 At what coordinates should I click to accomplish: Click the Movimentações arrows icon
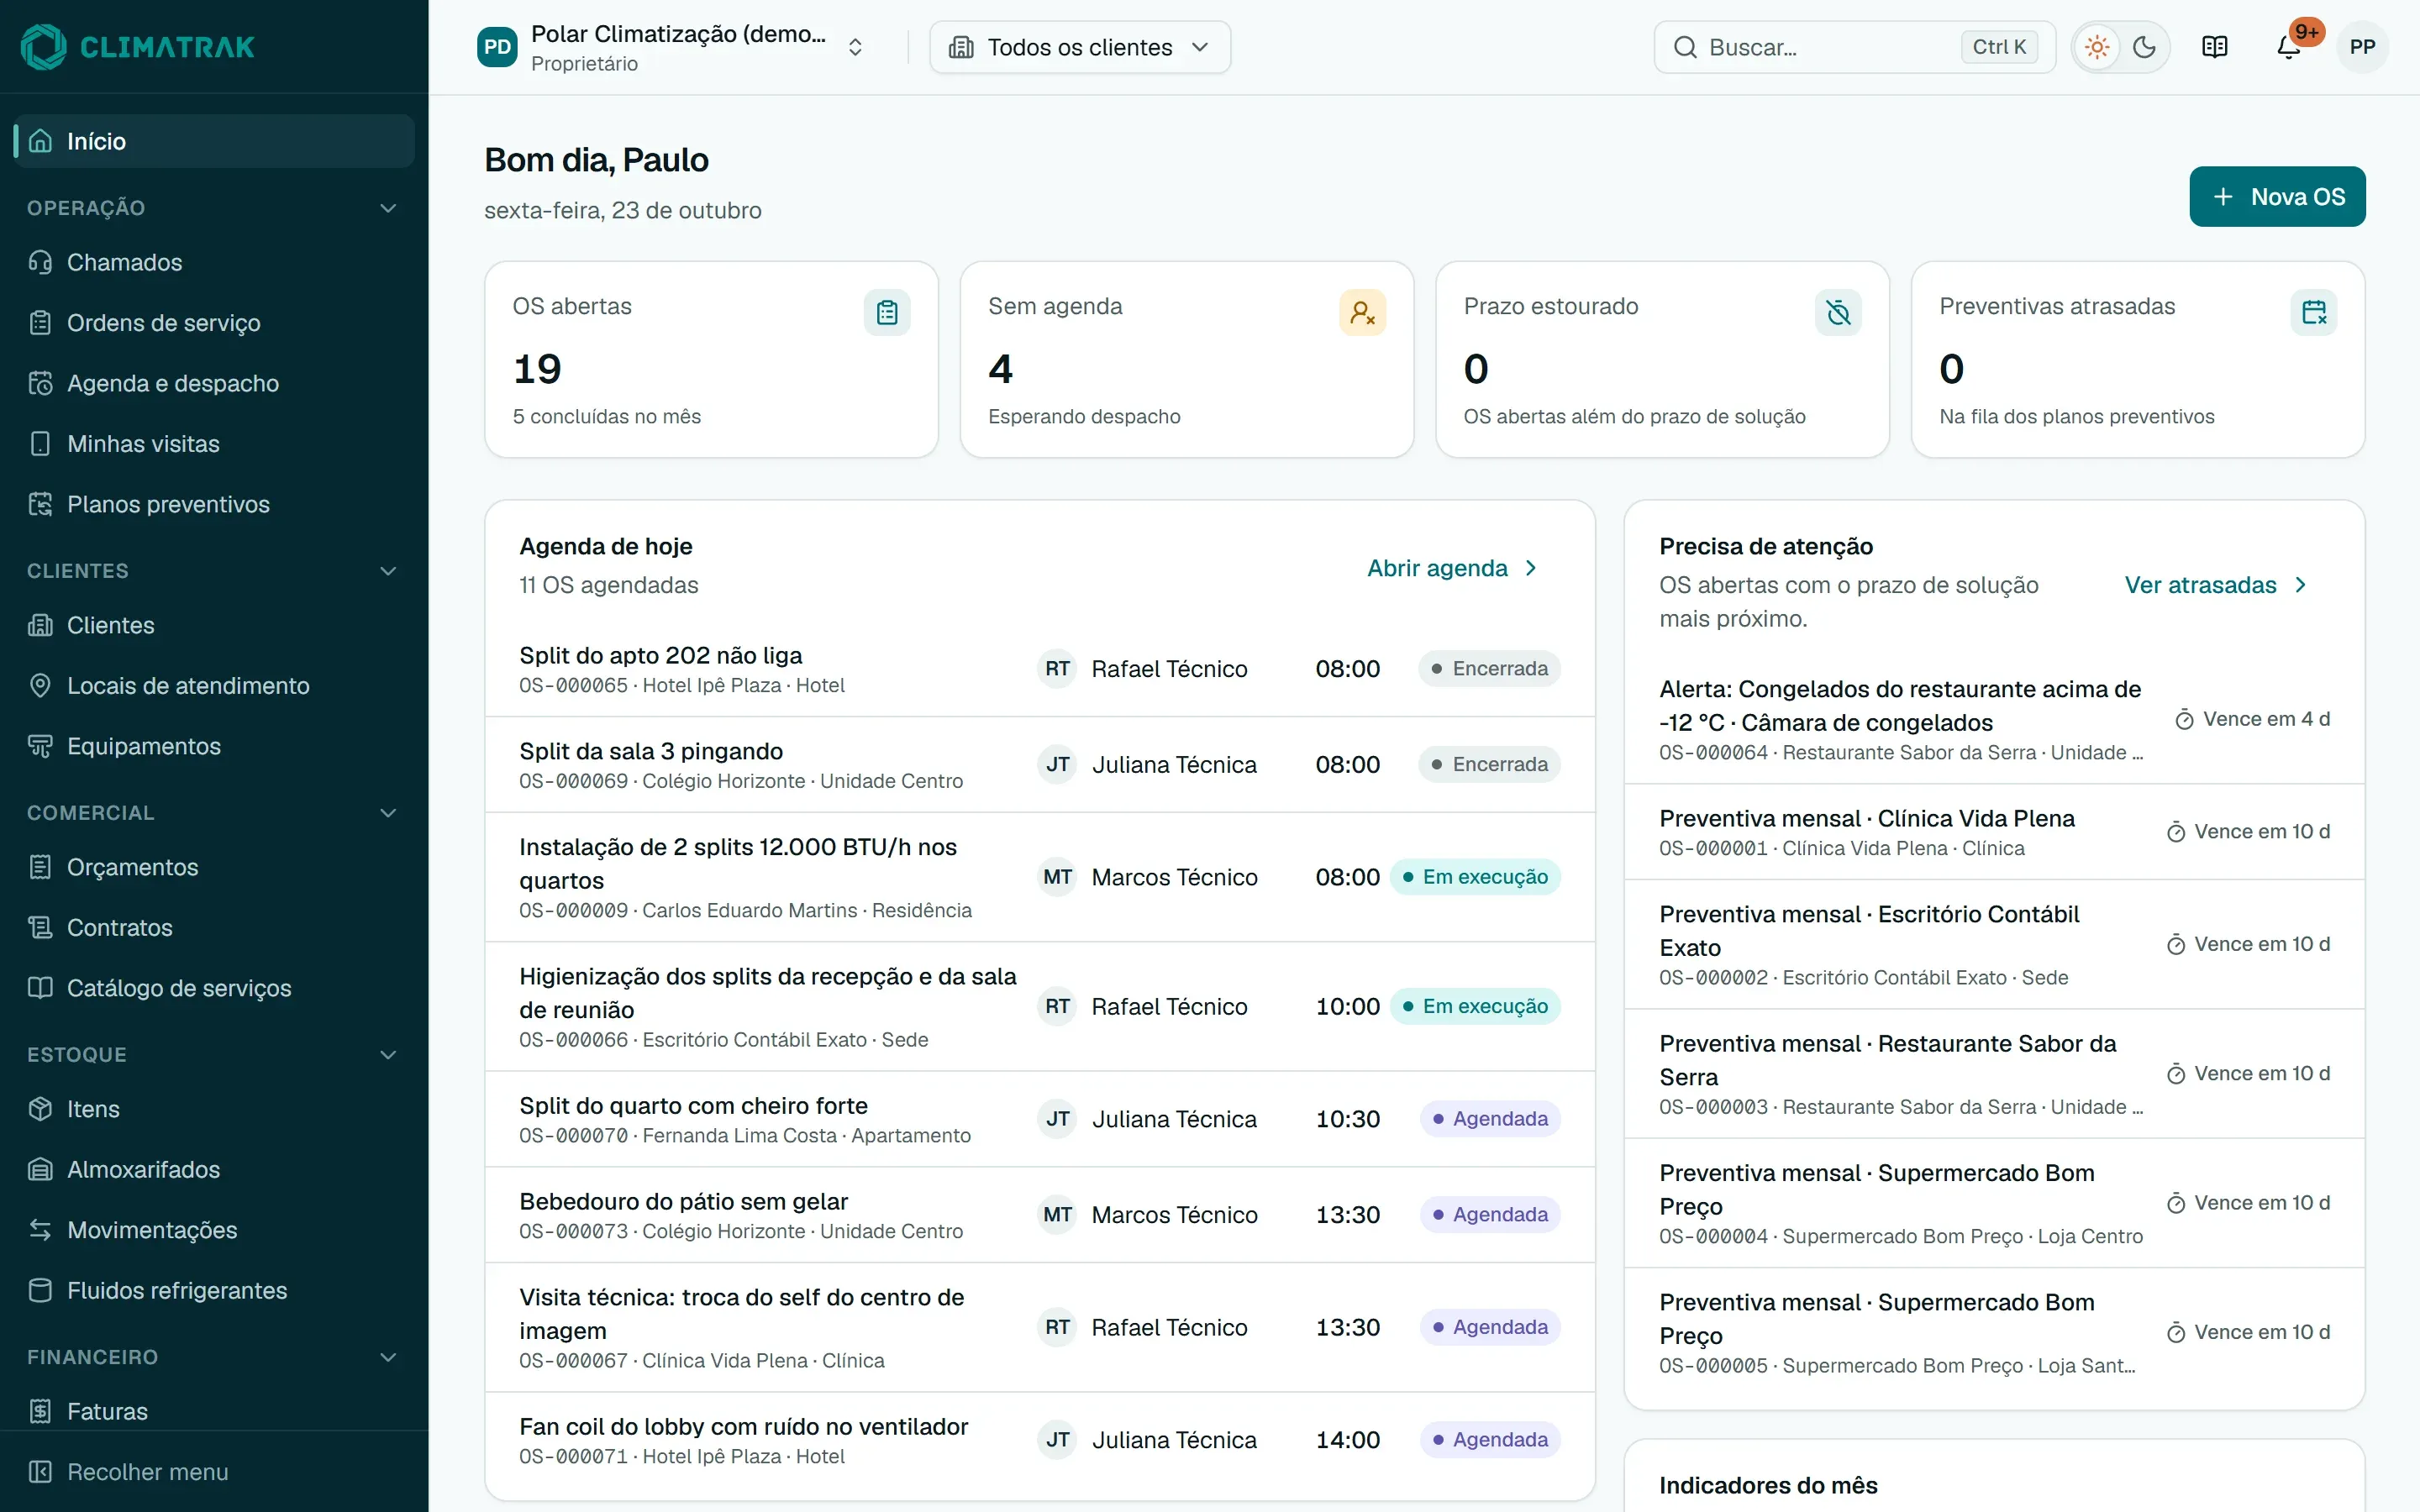(x=40, y=1230)
